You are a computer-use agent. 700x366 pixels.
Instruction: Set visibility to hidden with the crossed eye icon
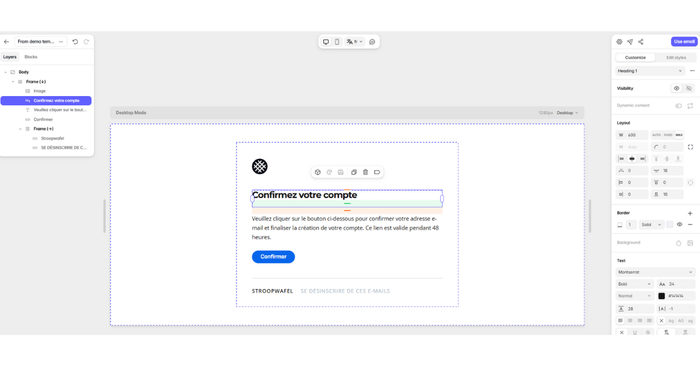point(689,88)
